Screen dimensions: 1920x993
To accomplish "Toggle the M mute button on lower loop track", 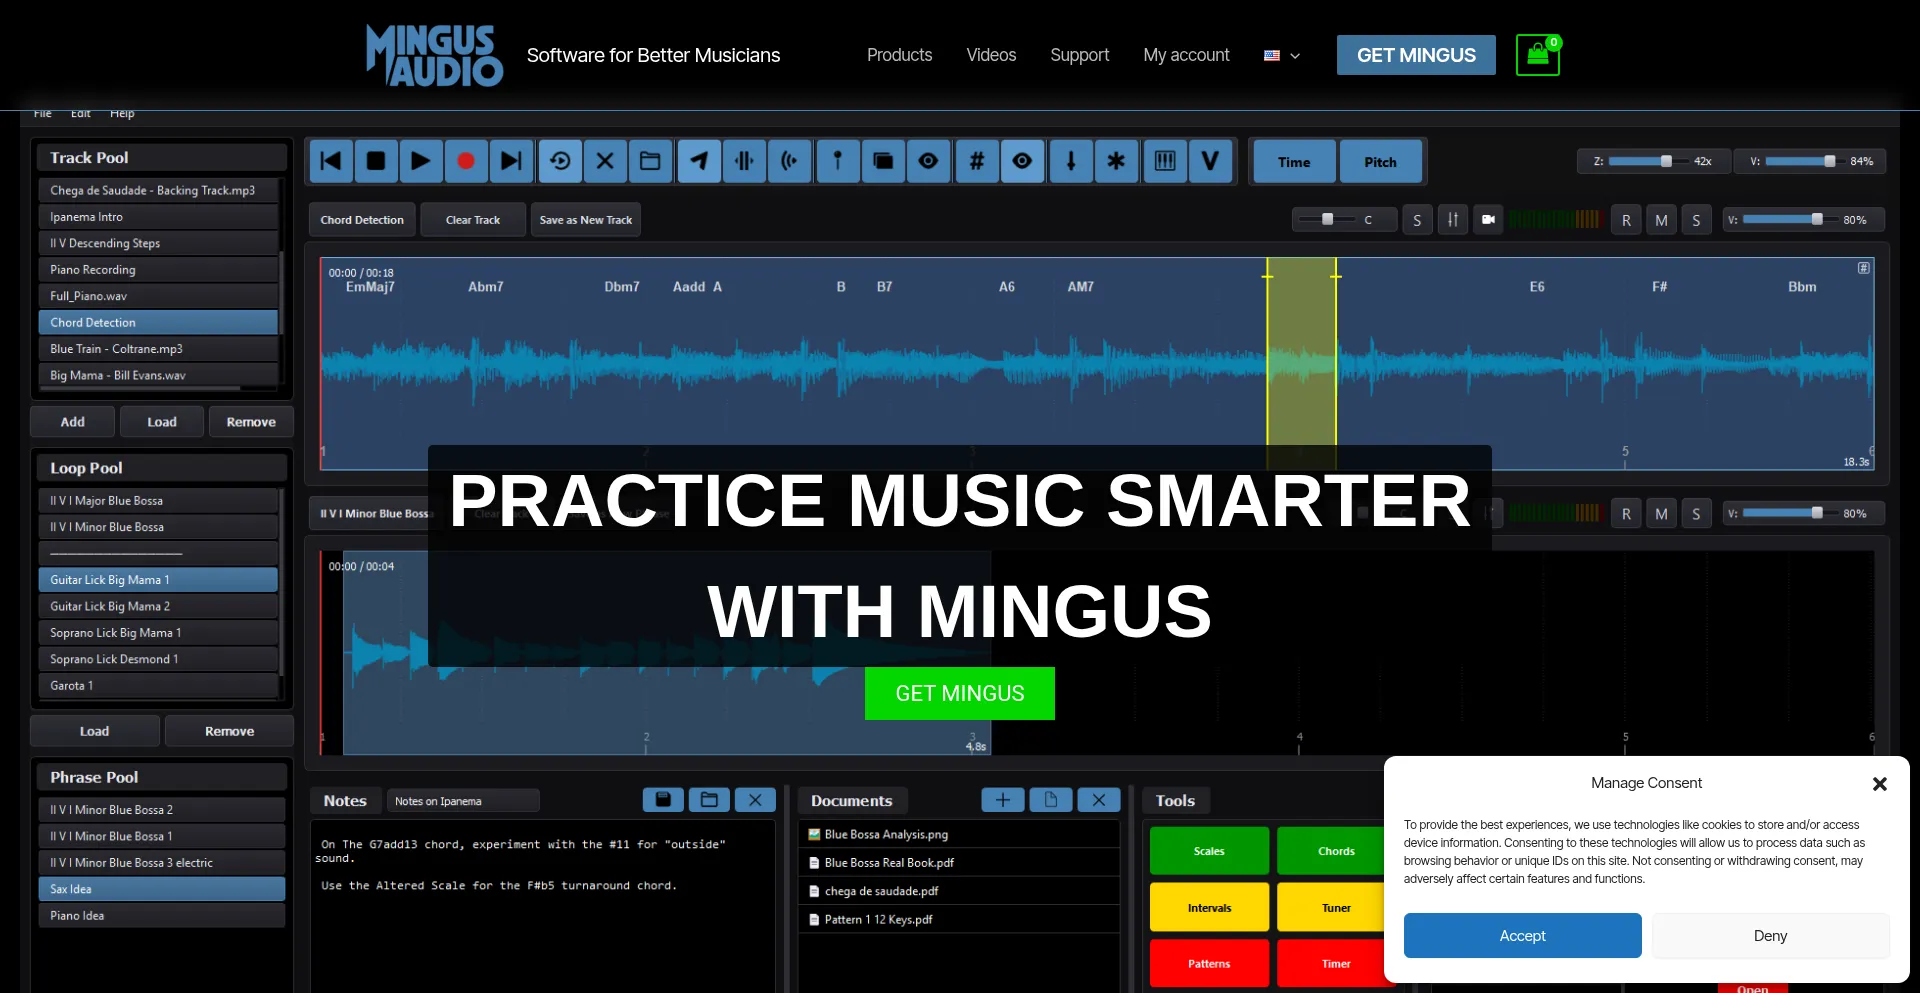I will point(1661,514).
